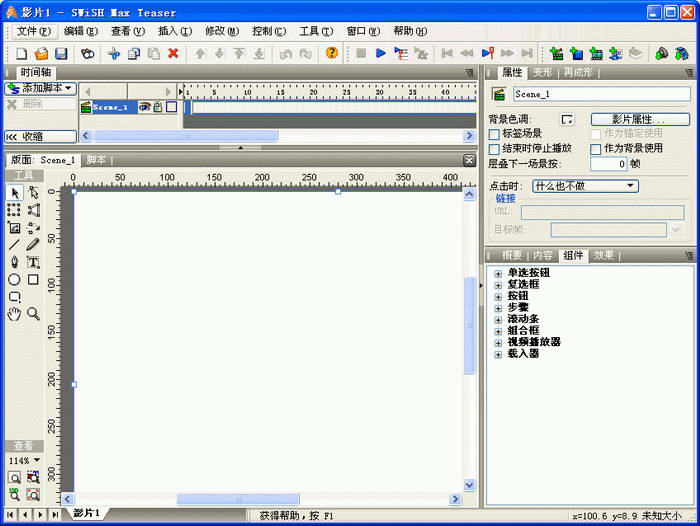This screenshot has height=526, width=700.
Task: Select the Zoom magnifier tool
Action: pos(33,314)
